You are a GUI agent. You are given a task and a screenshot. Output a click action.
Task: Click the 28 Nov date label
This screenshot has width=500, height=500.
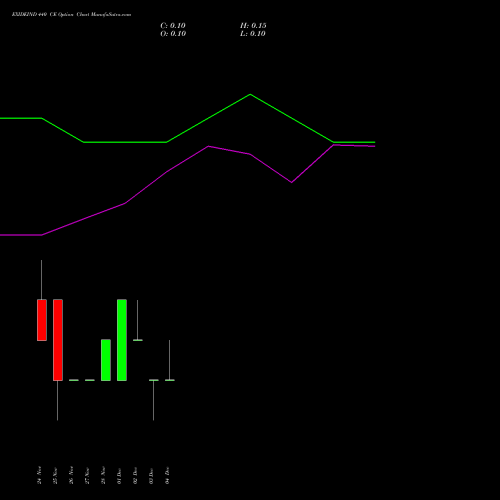(103, 475)
